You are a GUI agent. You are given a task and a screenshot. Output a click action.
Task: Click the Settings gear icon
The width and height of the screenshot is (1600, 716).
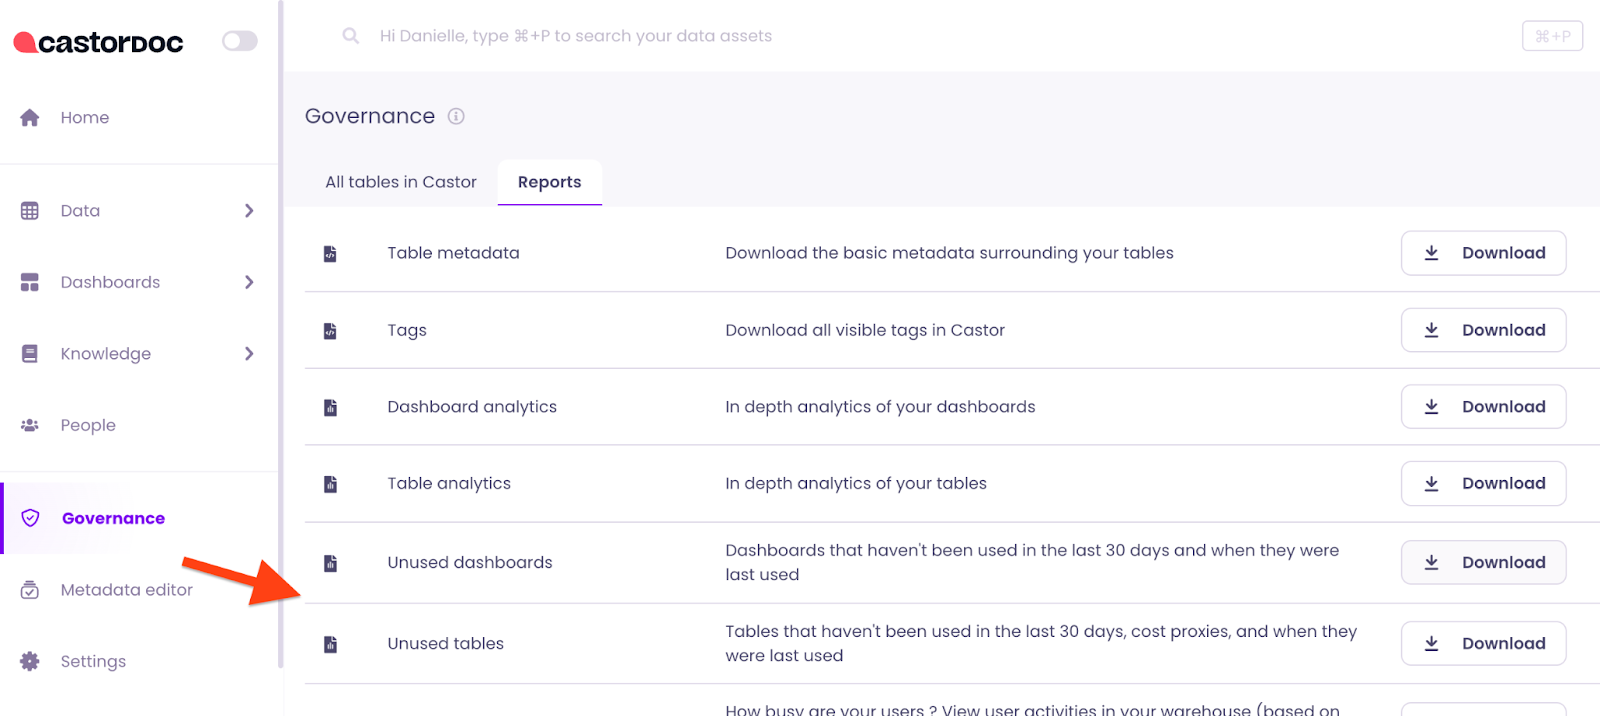30,661
